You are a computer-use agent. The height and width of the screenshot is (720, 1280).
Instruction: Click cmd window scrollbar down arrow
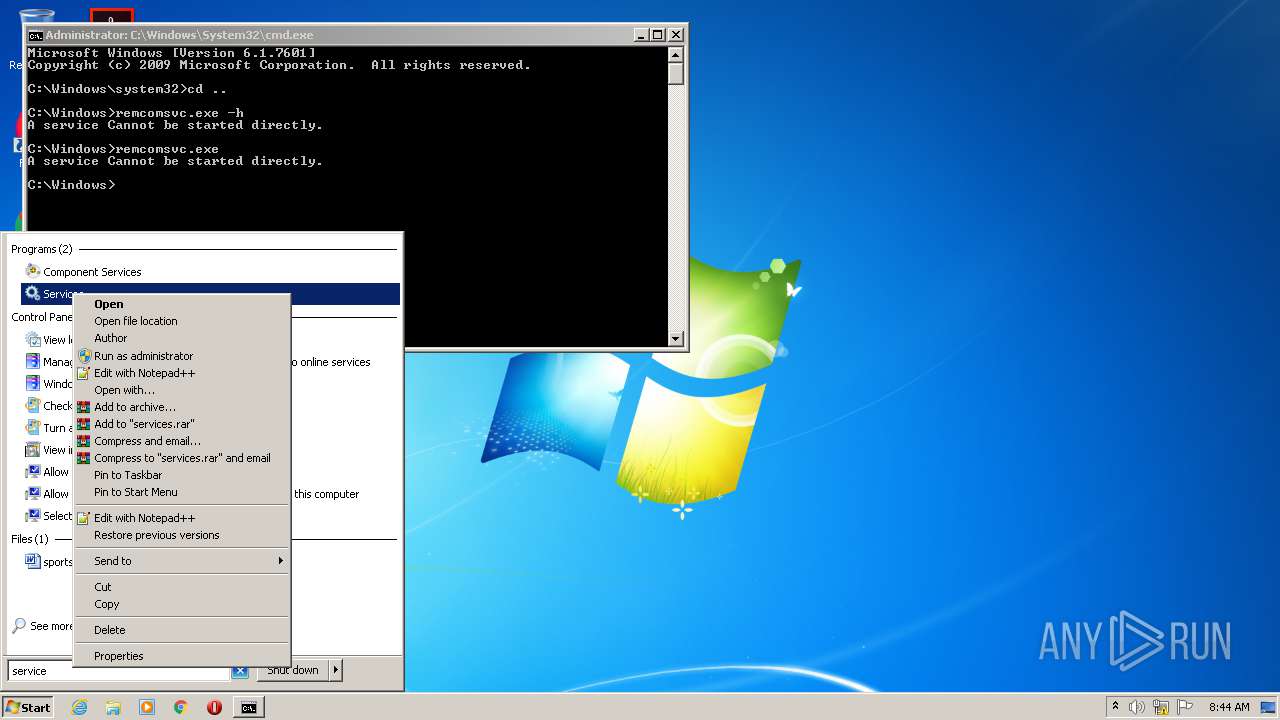click(676, 339)
